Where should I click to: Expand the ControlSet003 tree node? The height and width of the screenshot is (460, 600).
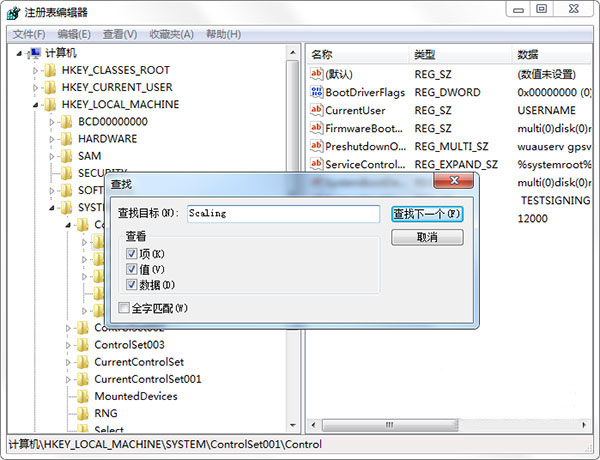click(x=68, y=345)
